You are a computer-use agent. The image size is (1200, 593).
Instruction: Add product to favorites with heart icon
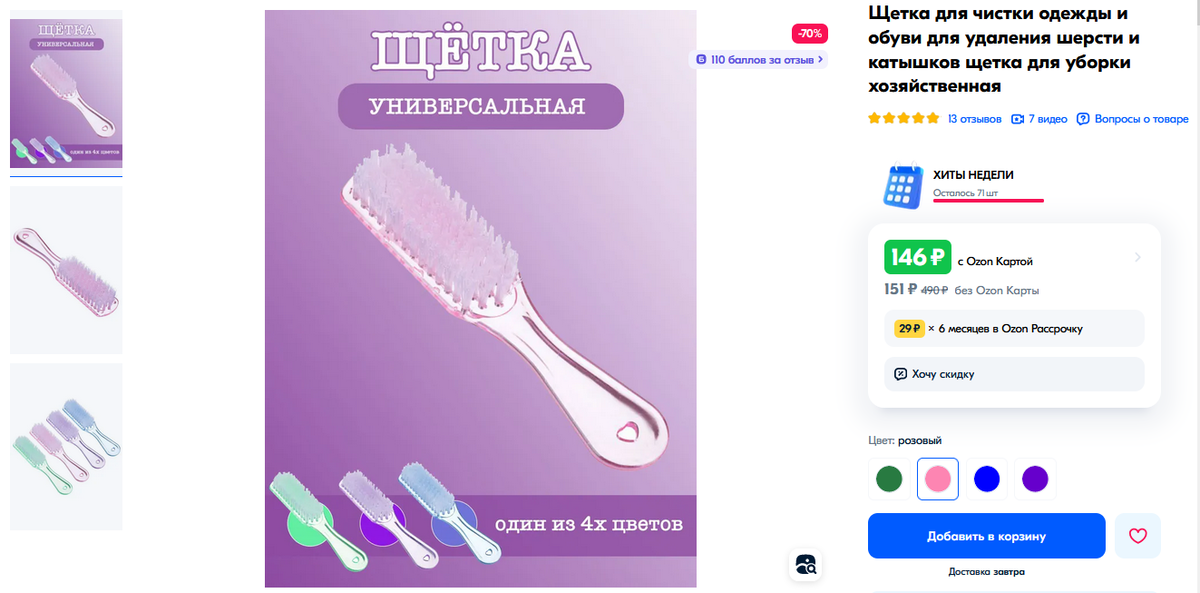click(x=1138, y=536)
